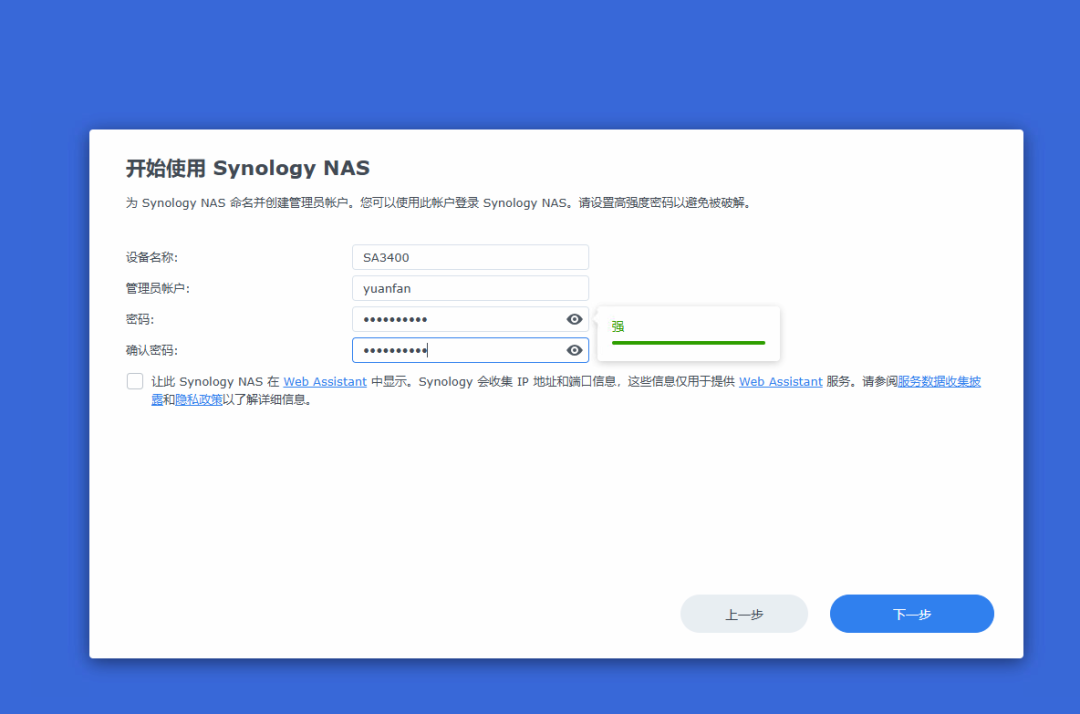Click the device name field SA3400
This screenshot has height=714, width=1080.
[470, 258]
